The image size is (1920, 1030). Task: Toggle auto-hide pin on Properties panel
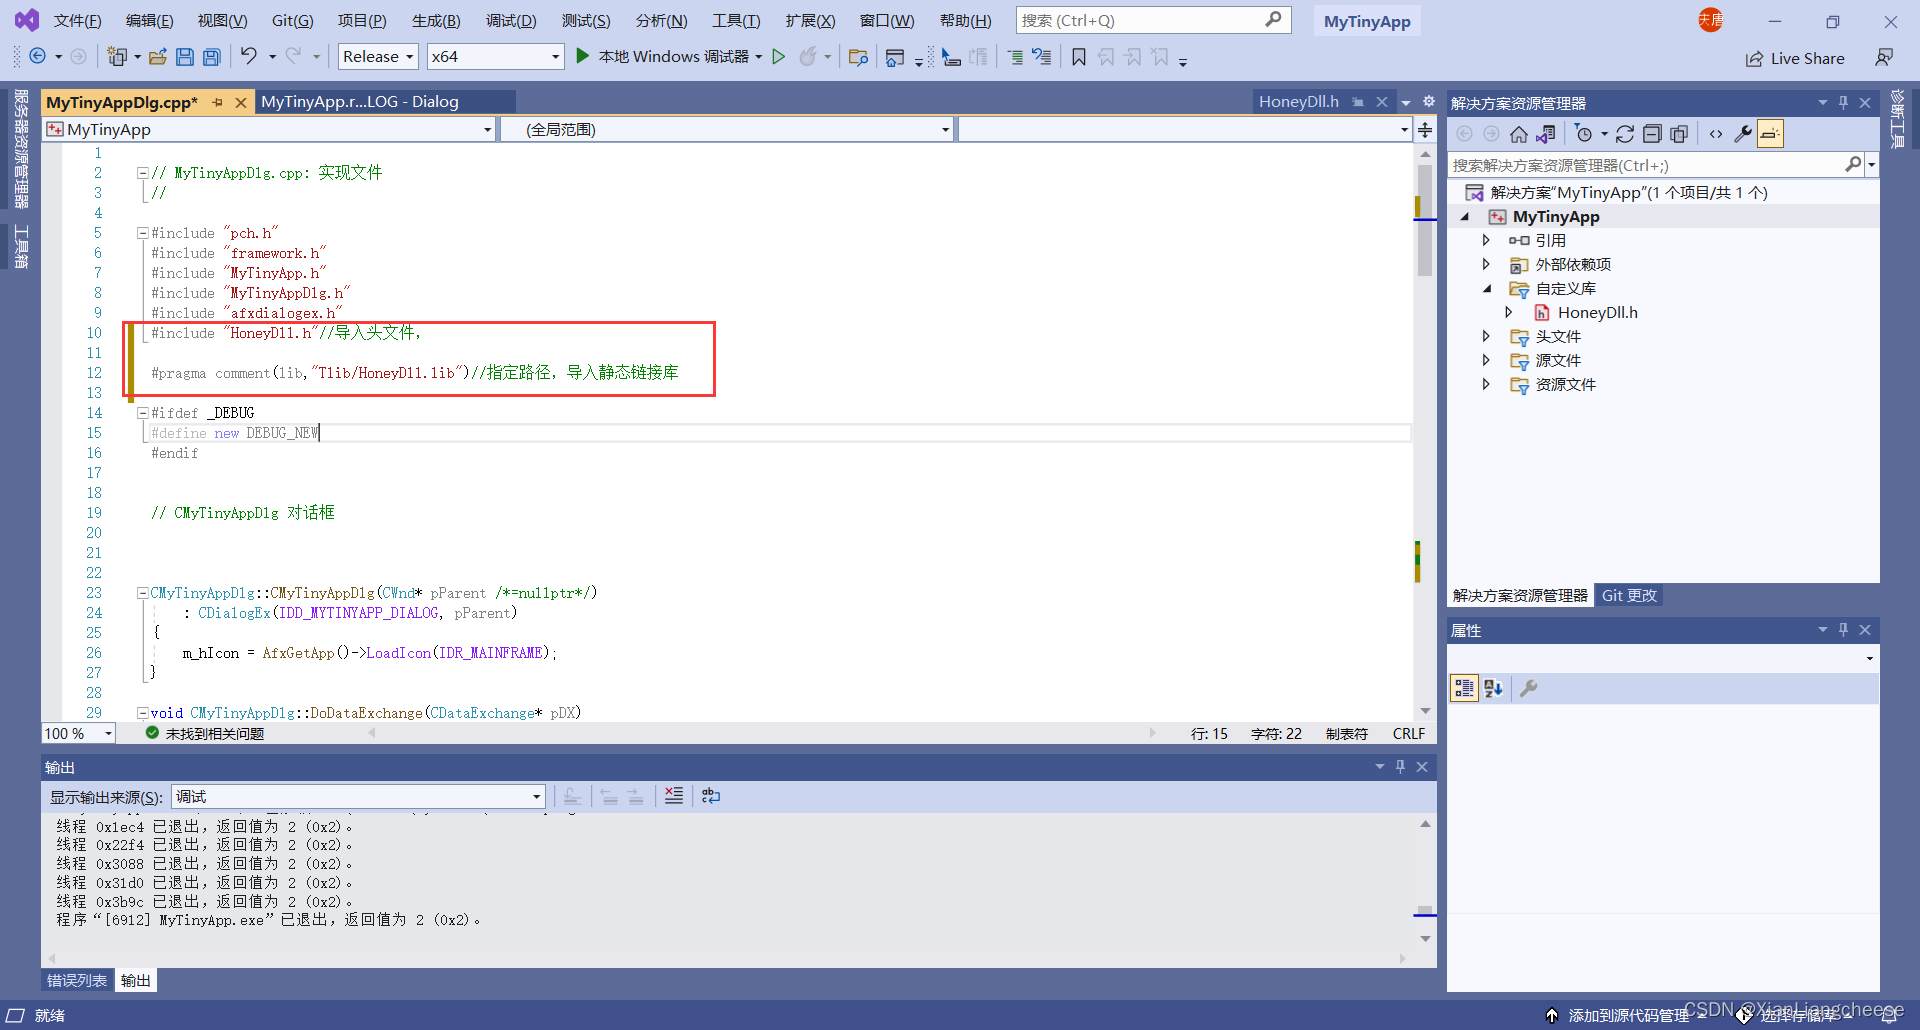click(x=1843, y=629)
